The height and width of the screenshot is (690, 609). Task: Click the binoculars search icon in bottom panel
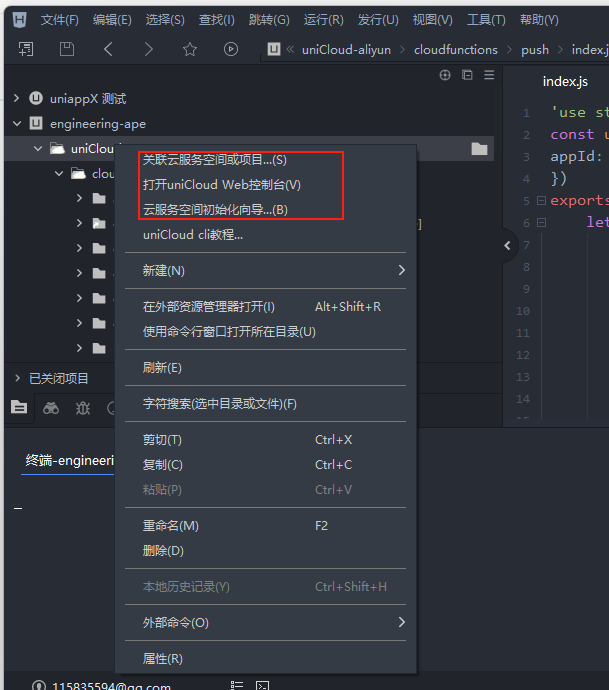click(51, 408)
